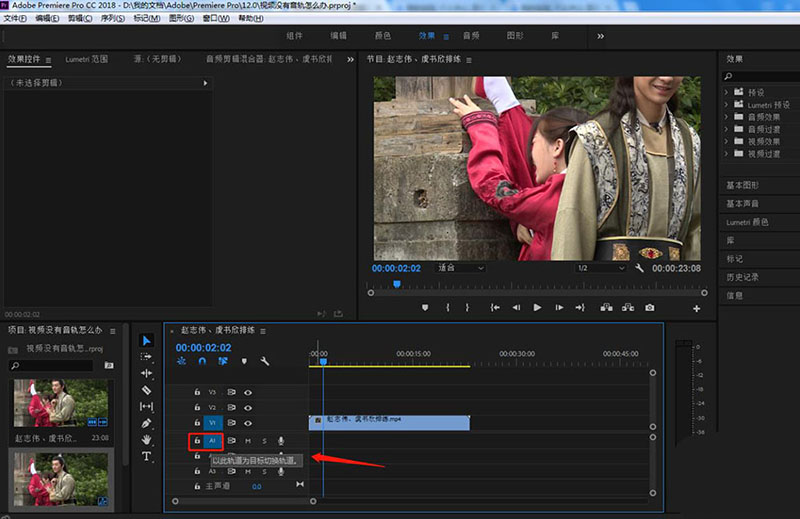Step forward one frame in Program monitor
800x519 pixels.
coord(558,307)
